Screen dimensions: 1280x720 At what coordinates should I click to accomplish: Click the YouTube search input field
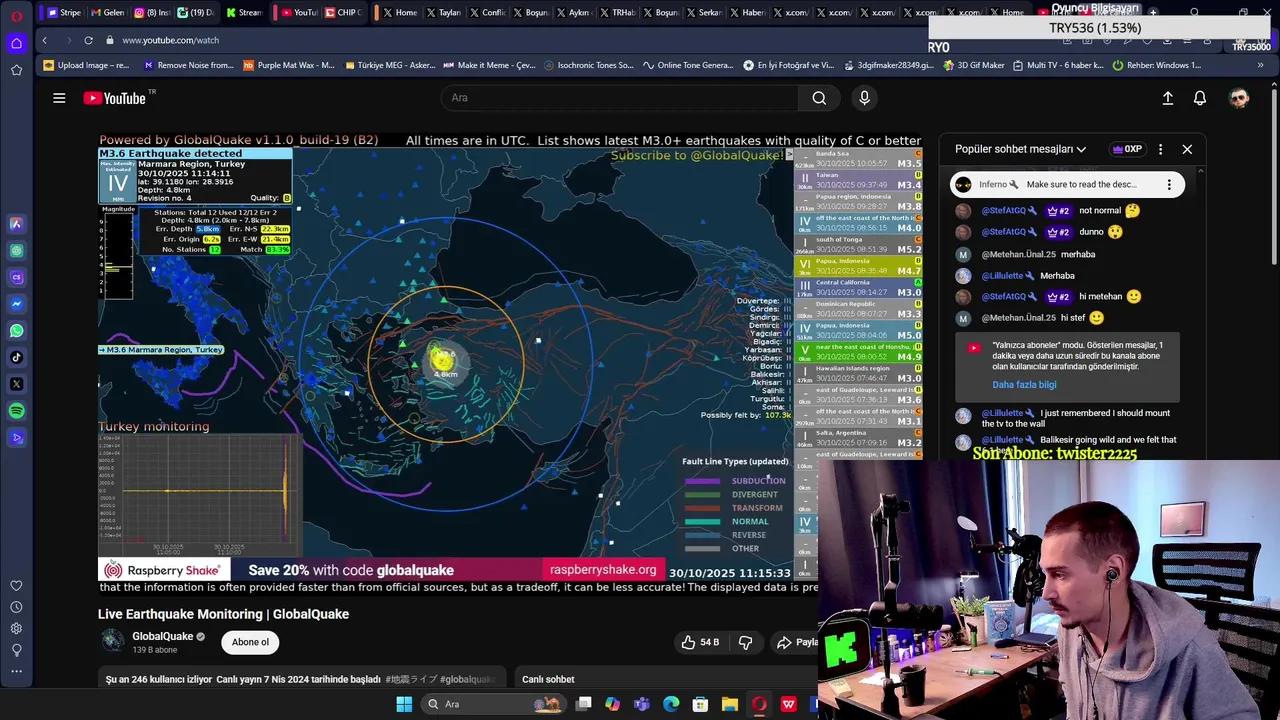click(x=620, y=98)
